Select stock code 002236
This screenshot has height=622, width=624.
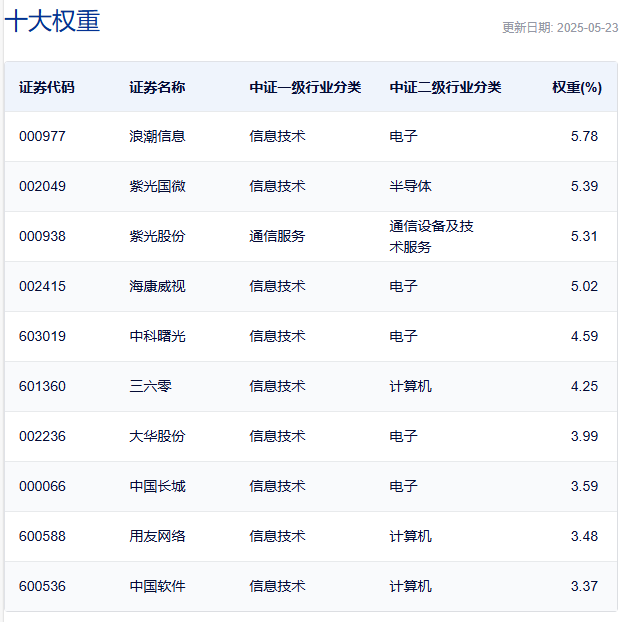pyautogui.click(x=42, y=437)
